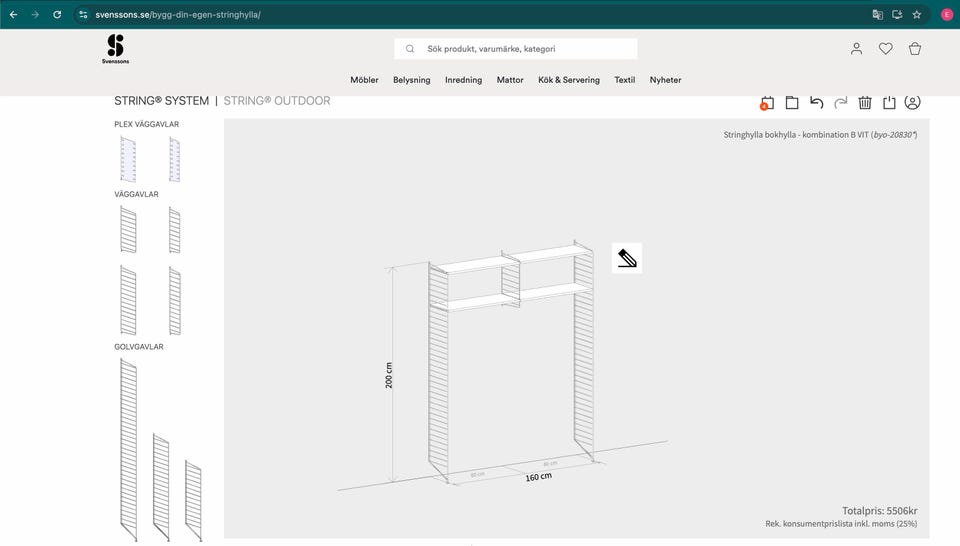Image resolution: width=960 pixels, height=546 pixels.
Task: Click the trash can delete icon
Action: (865, 102)
